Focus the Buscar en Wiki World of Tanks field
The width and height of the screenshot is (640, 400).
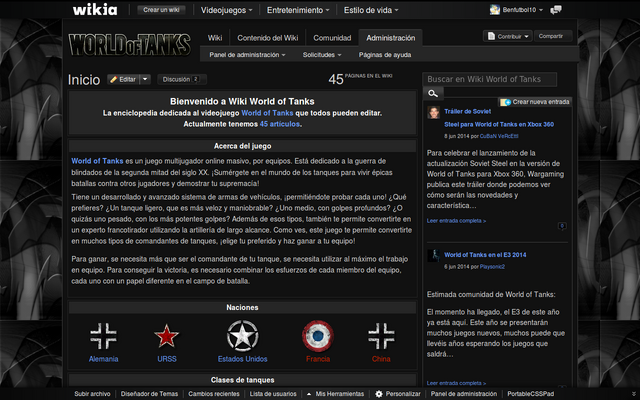coord(489,79)
